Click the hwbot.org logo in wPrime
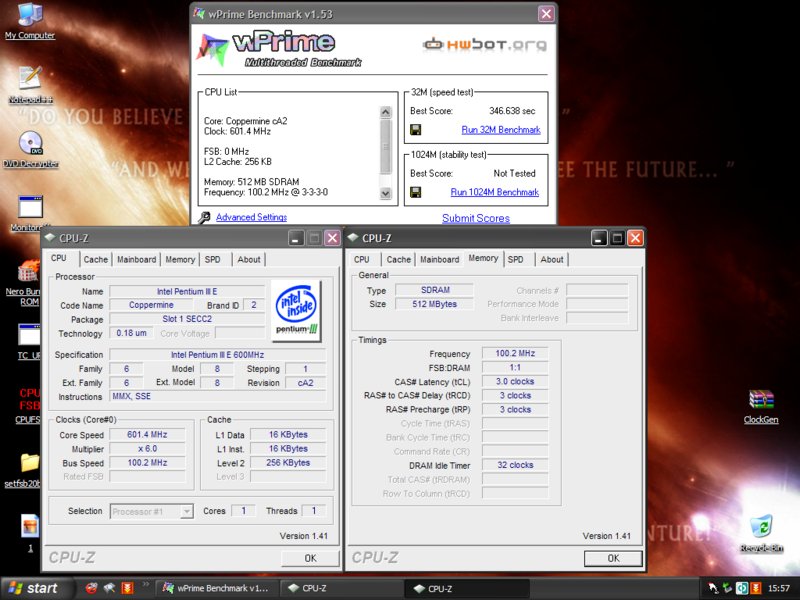The image size is (800, 600). pos(484,44)
